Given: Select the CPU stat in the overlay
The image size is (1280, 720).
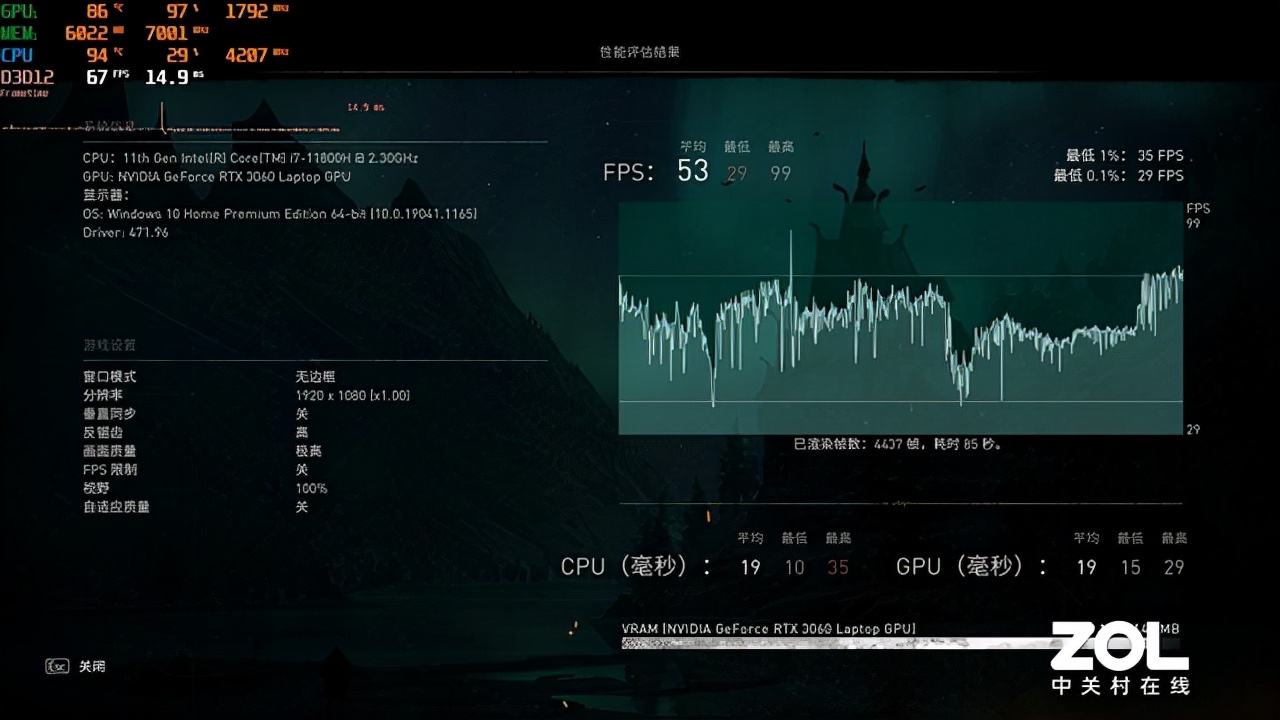Looking at the screenshot, I should (18, 56).
